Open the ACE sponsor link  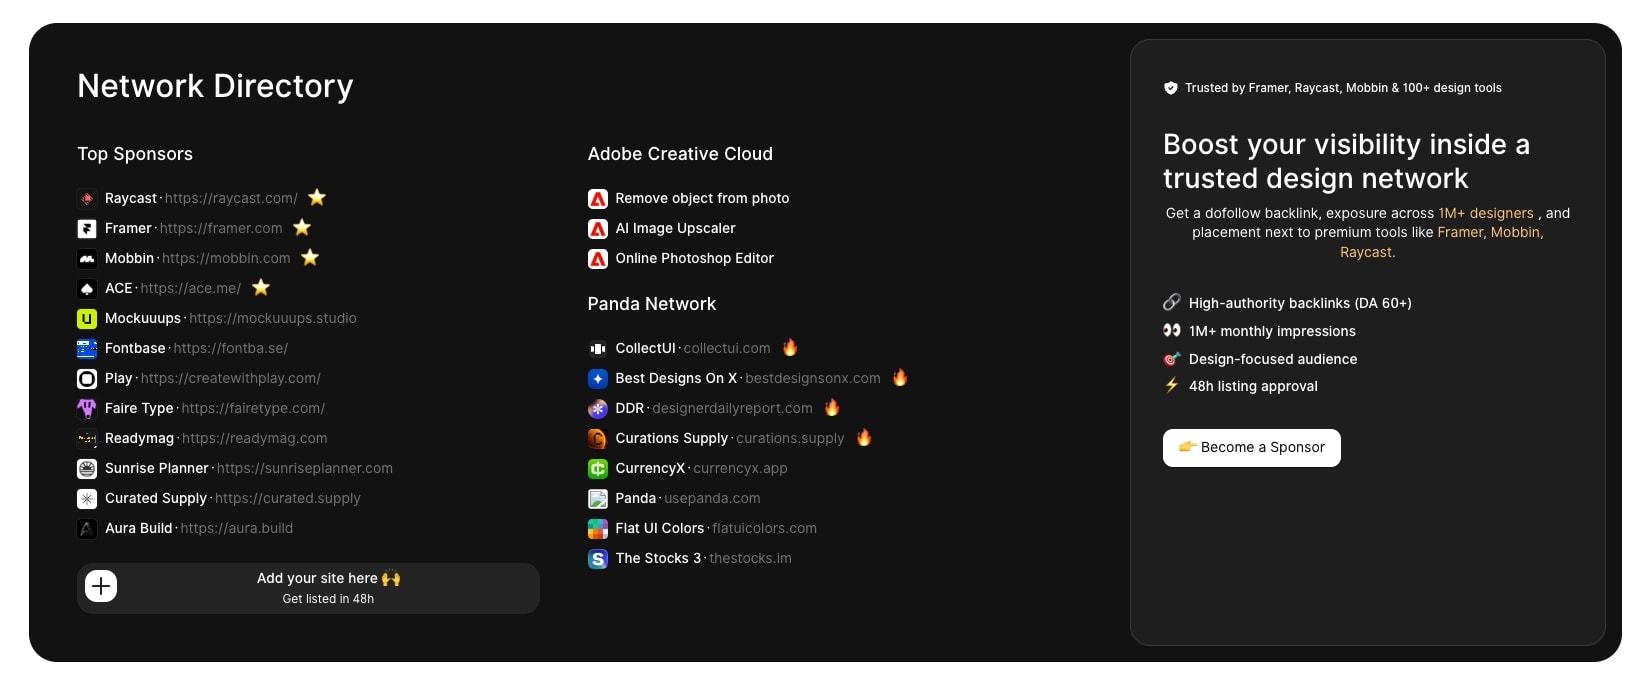pyautogui.click(x=173, y=288)
